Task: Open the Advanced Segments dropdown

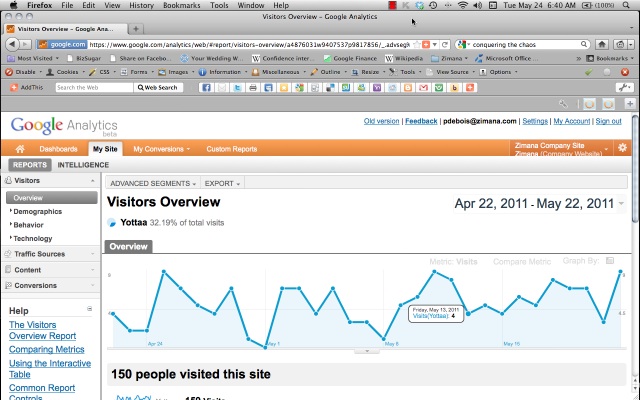Action: [153, 183]
